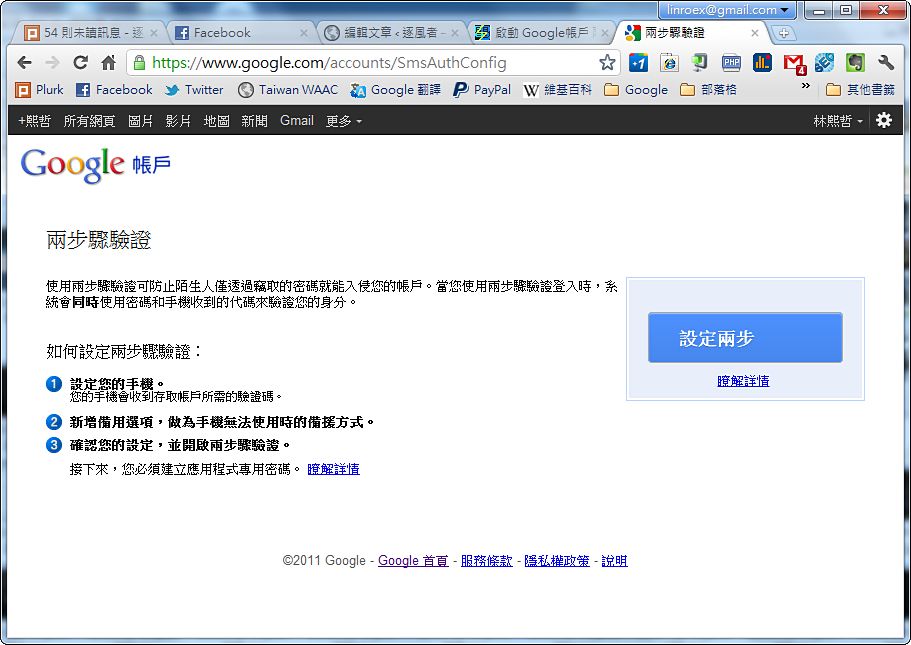Open the PayPal bookmark
The width and height of the screenshot is (911, 645).
(x=482, y=89)
